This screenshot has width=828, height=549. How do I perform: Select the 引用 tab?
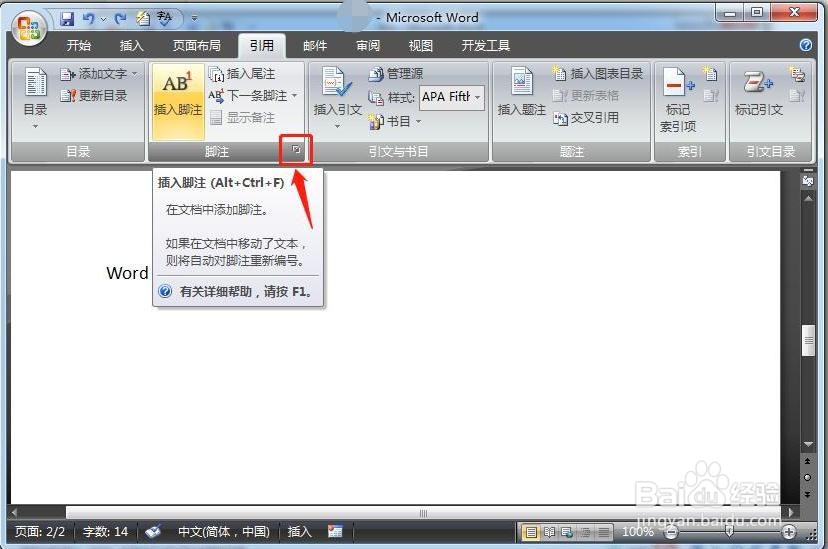pyautogui.click(x=262, y=46)
